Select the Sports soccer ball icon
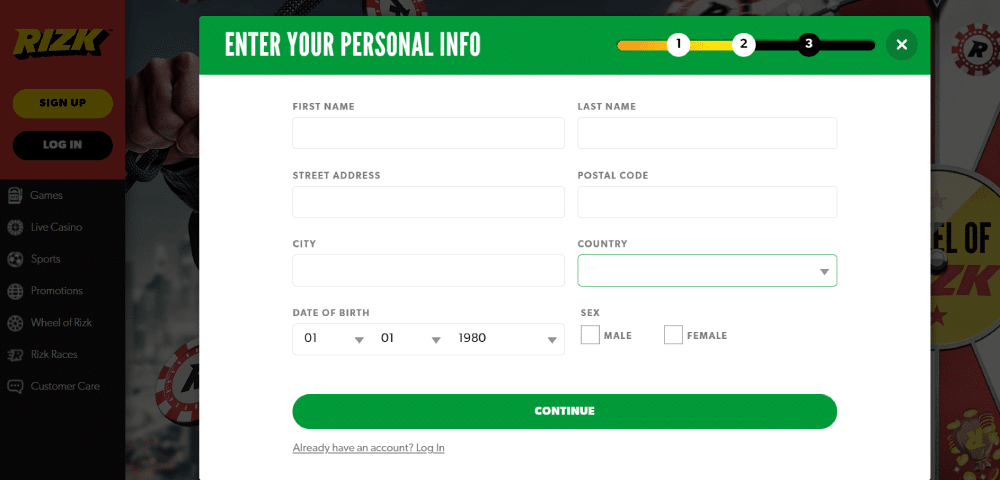 tap(15, 259)
